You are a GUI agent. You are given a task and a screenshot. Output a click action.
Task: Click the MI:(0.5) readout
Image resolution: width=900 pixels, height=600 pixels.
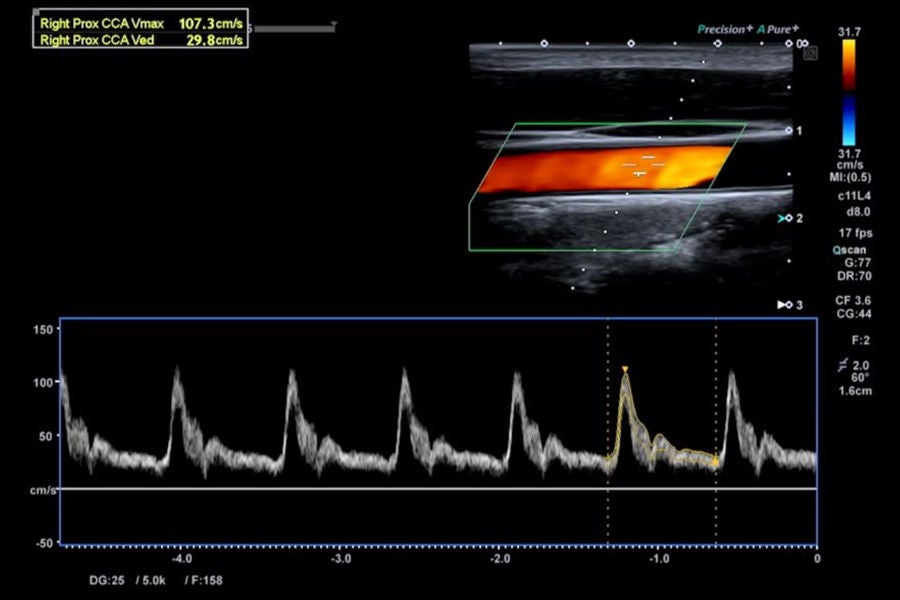tap(849, 177)
